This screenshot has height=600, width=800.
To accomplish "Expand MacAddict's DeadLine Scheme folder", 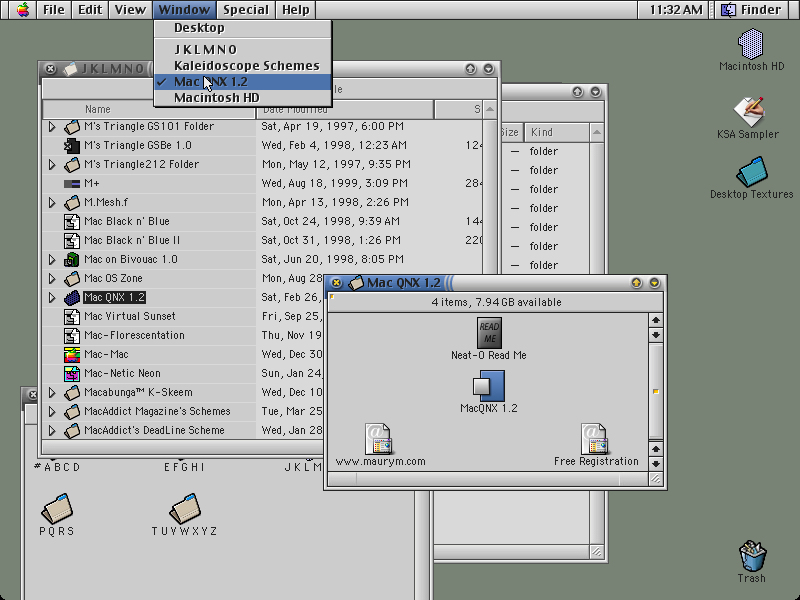I will (52, 431).
